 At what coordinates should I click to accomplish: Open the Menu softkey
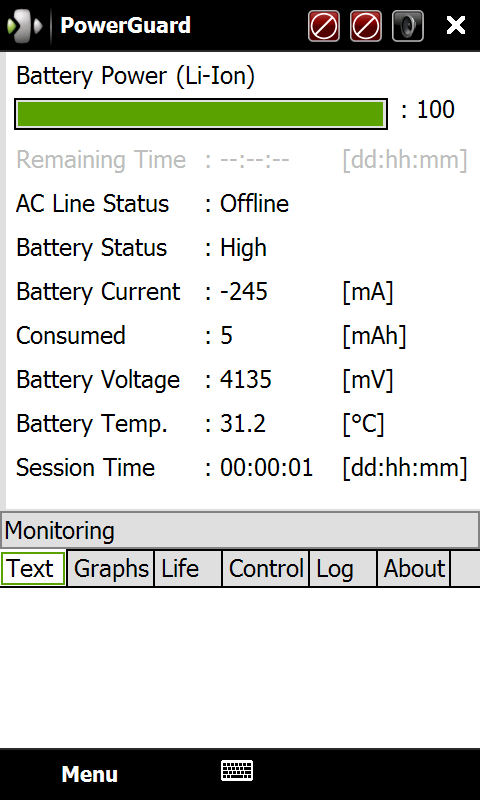[x=90, y=774]
